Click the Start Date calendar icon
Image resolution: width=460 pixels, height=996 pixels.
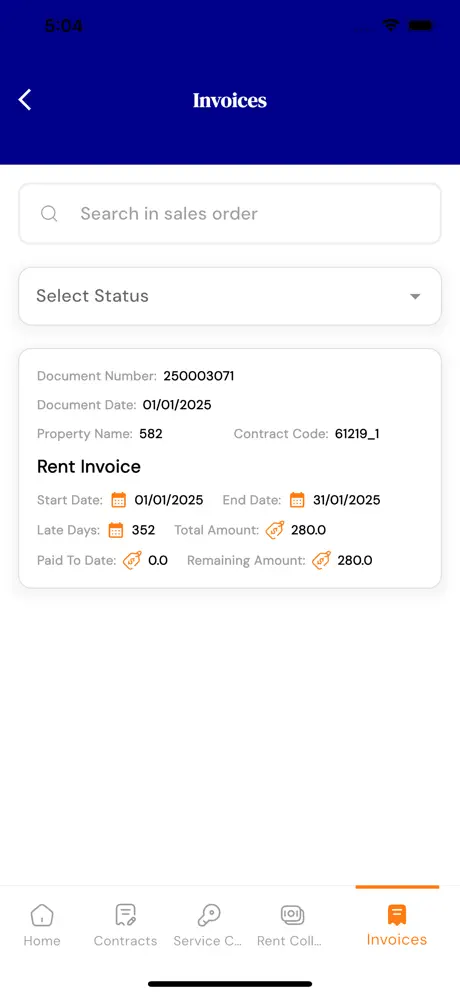118,500
